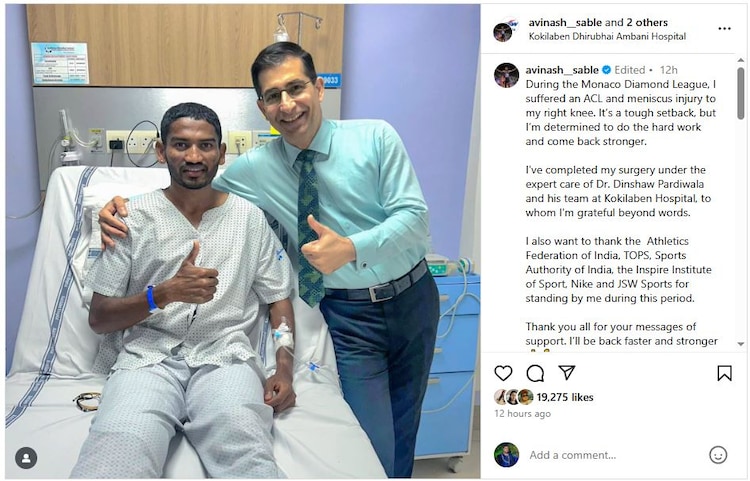Show tagged people icon on photo

click(26, 458)
